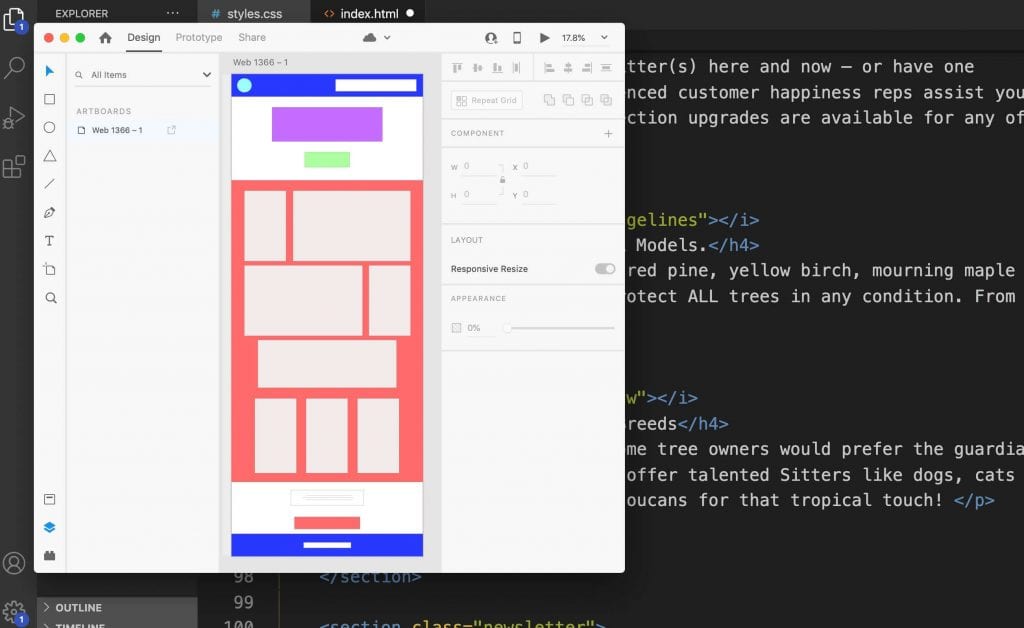This screenshot has height=628, width=1024.
Task: Add a component with plus button
Action: point(608,133)
